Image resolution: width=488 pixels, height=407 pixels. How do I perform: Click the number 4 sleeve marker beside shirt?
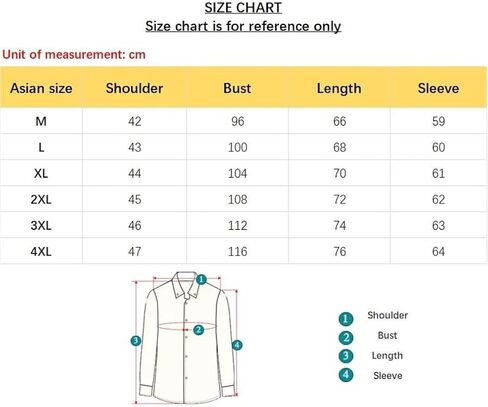tap(237, 345)
